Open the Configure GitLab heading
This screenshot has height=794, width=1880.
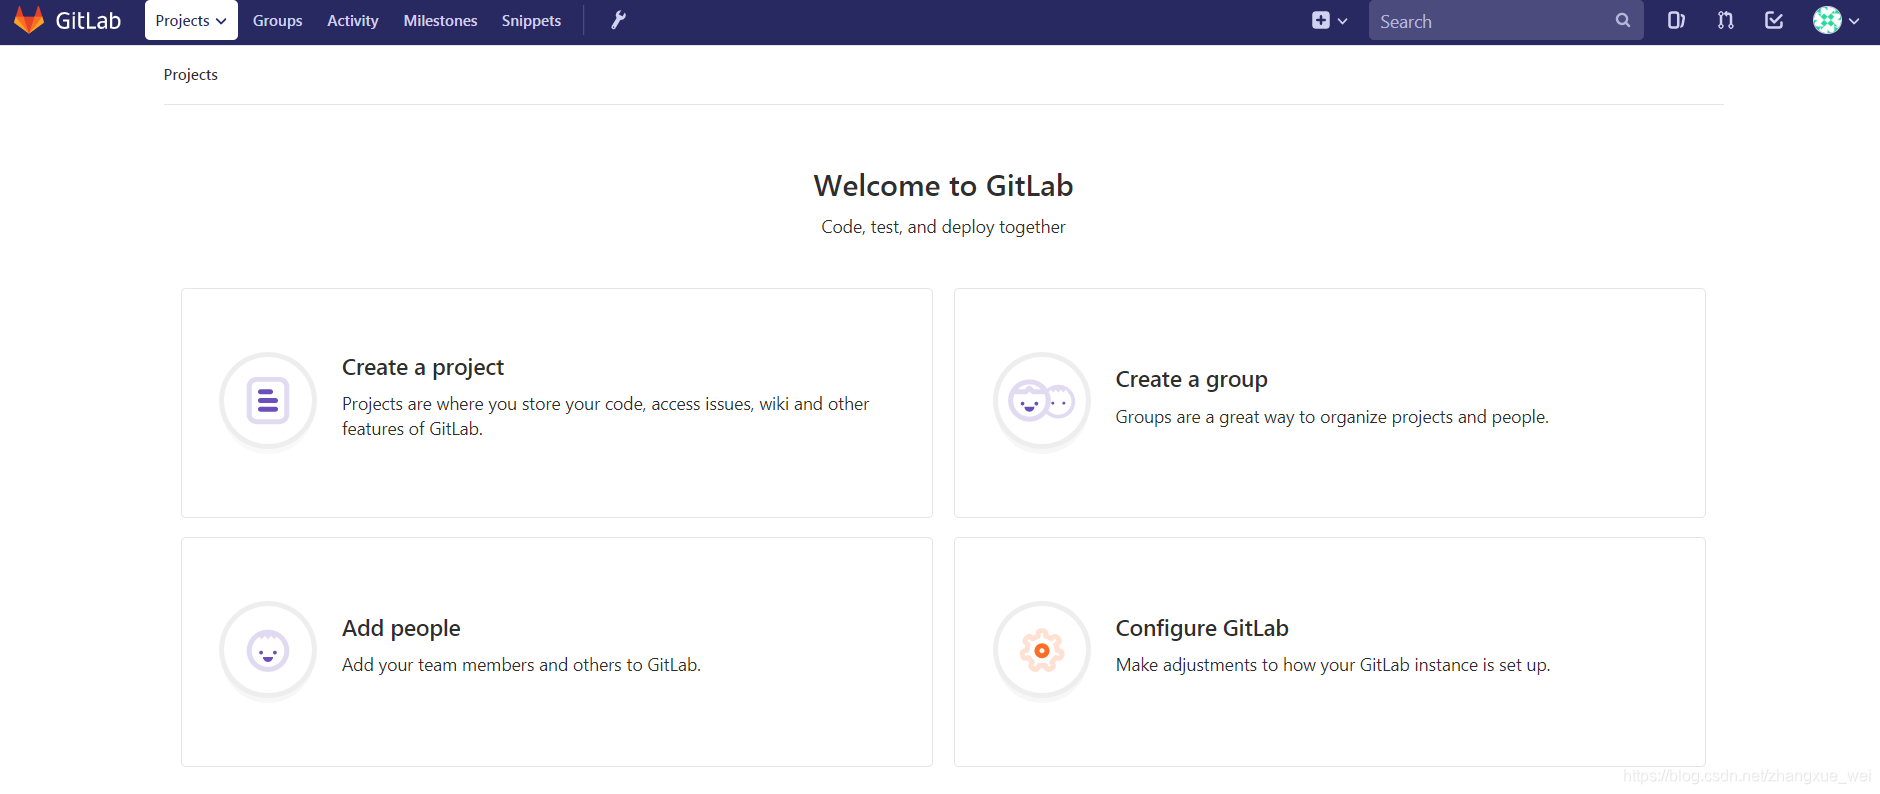(x=1202, y=628)
